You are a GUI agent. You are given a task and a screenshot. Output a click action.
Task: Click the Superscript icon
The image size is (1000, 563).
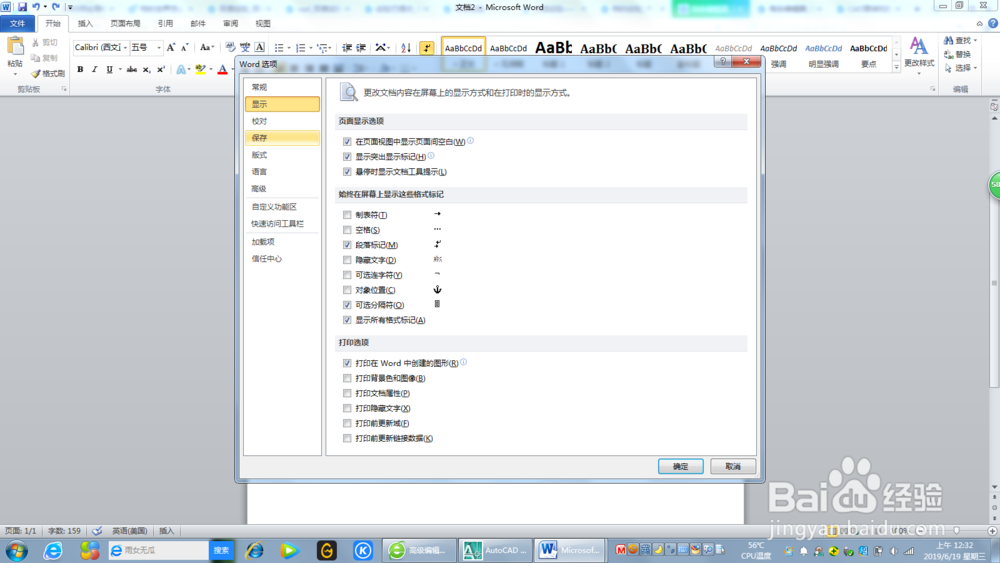pos(161,69)
